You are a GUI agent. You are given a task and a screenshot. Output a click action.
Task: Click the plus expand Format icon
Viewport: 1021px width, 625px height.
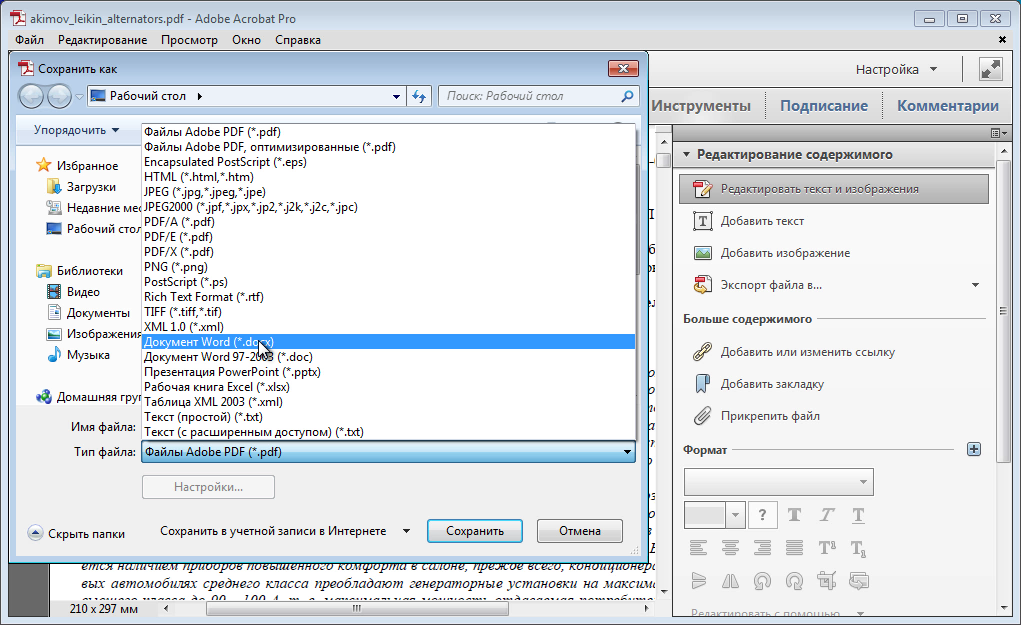[973, 449]
